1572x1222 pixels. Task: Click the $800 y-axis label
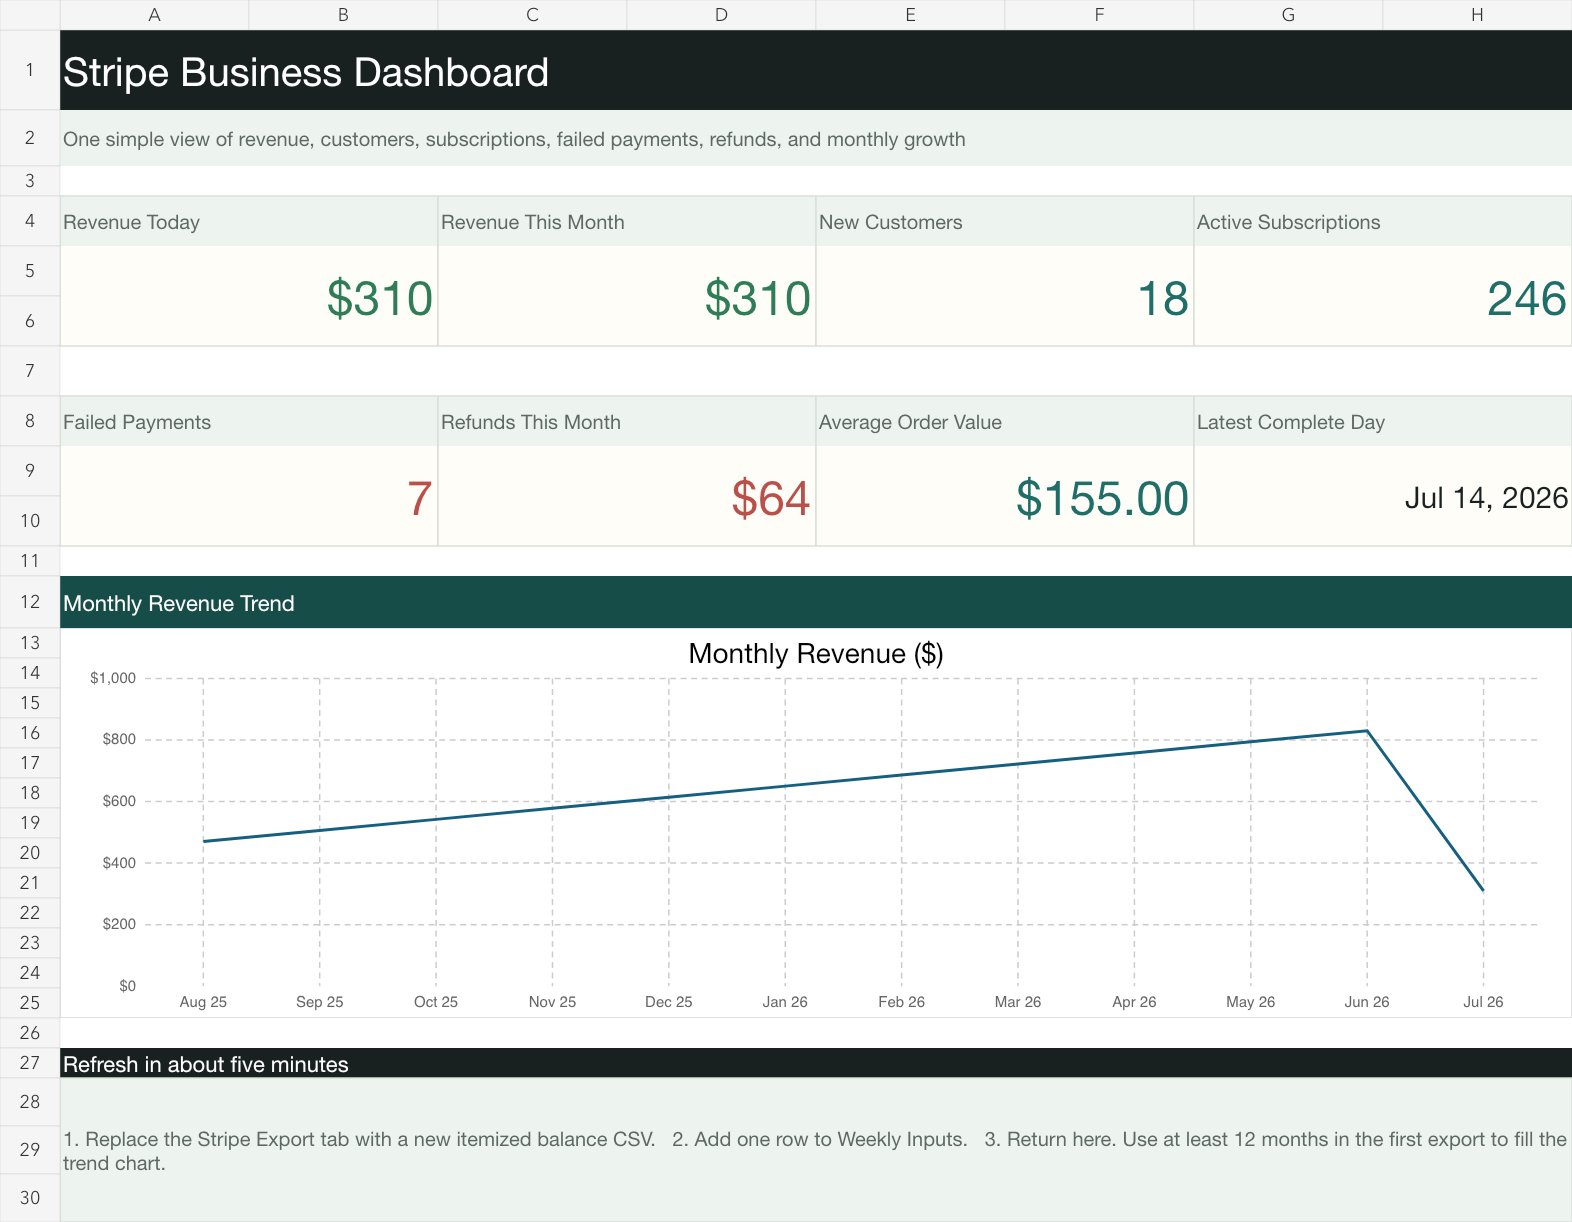point(119,740)
